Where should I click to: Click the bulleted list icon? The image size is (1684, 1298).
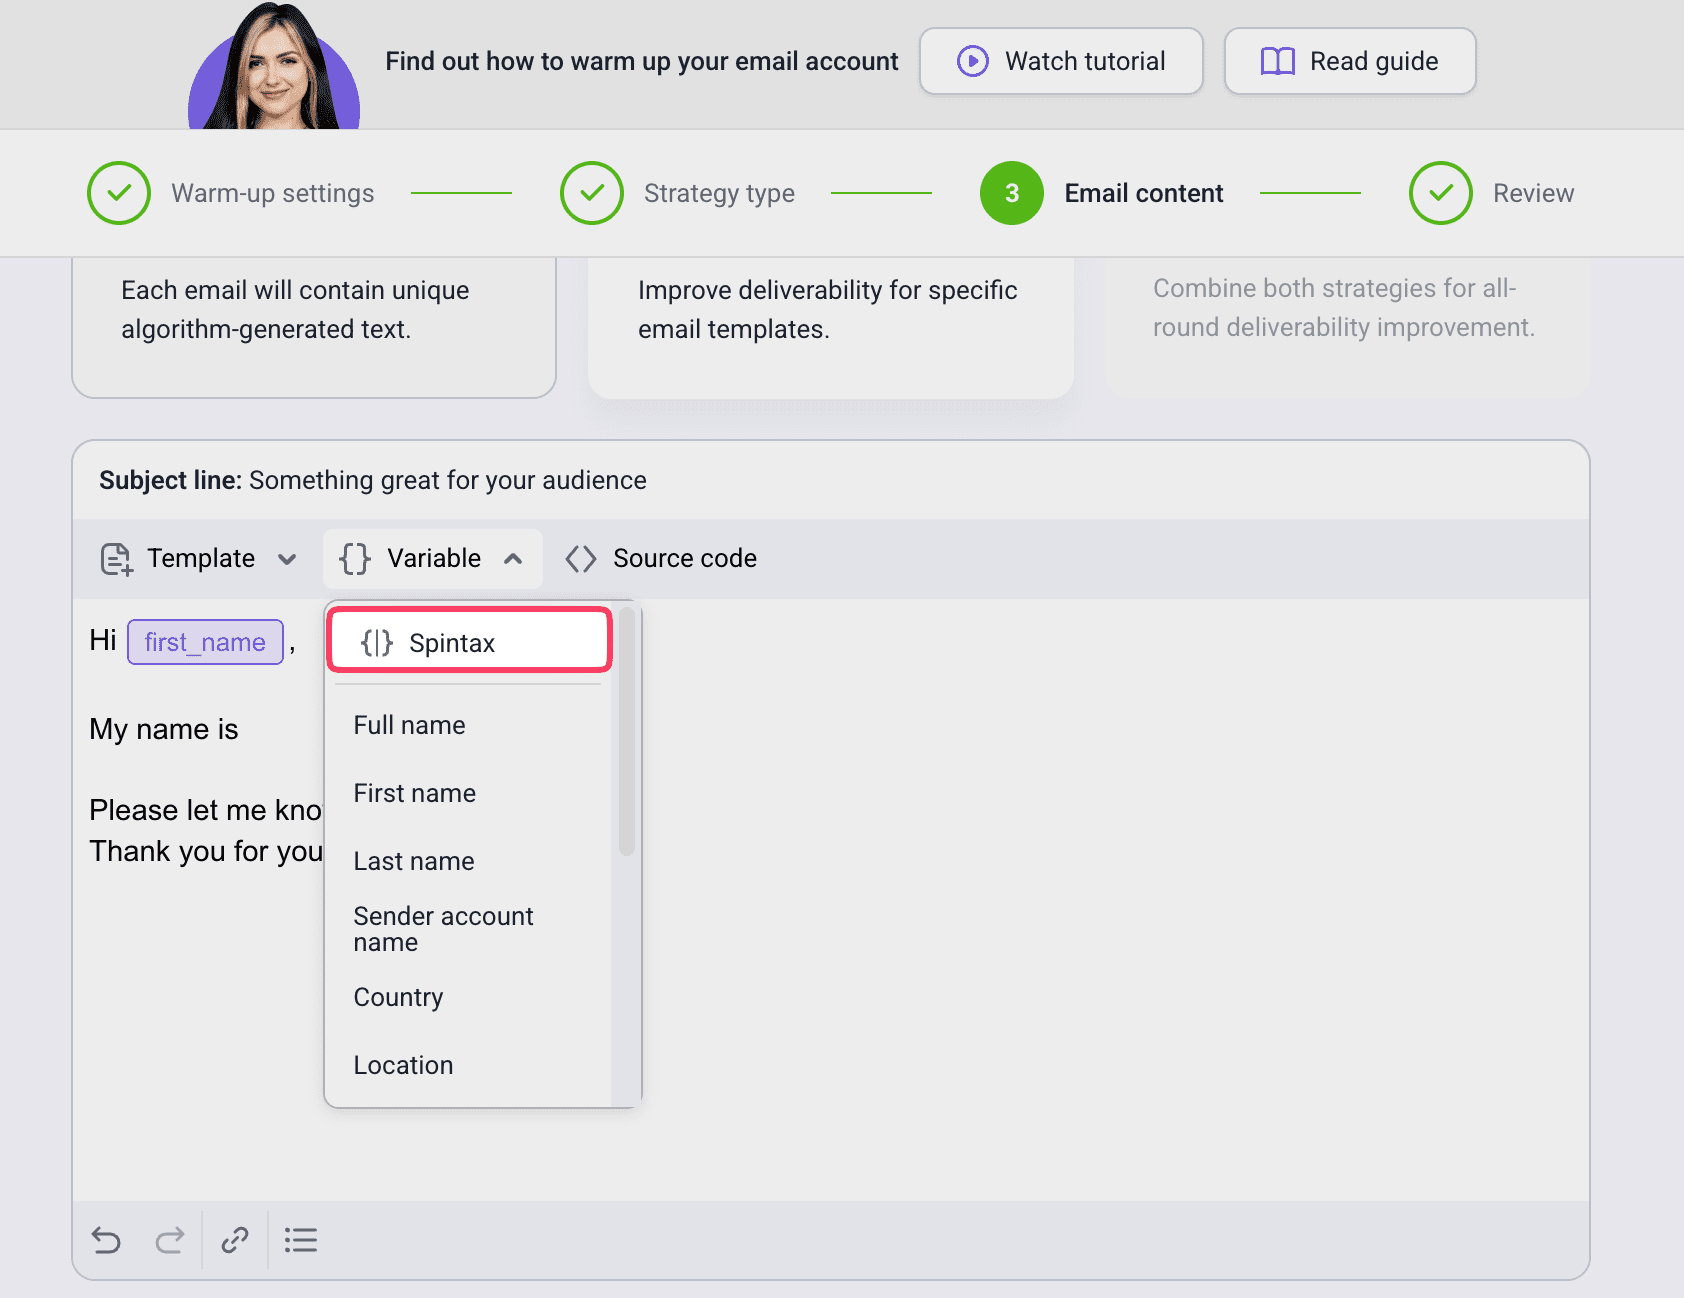(300, 1240)
